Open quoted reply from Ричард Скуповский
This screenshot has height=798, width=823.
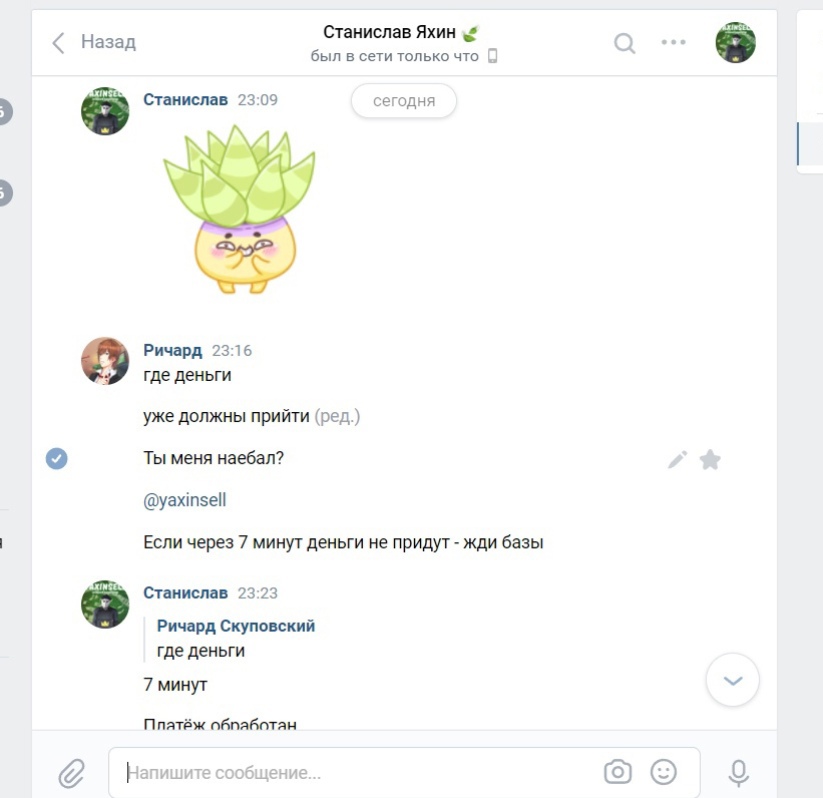click(x=236, y=638)
